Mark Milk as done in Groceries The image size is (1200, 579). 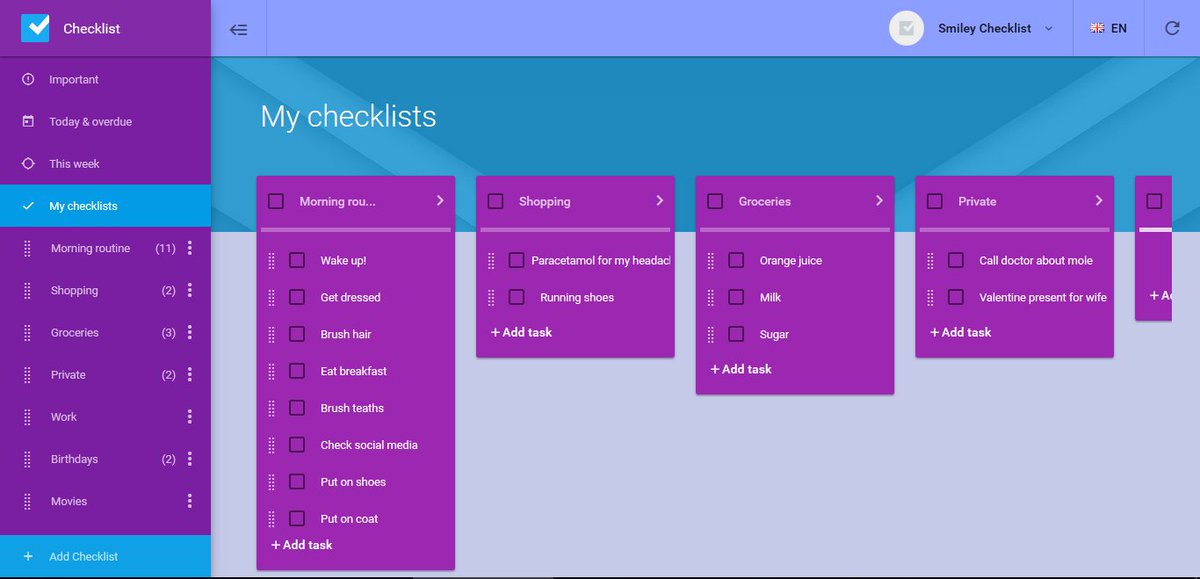pyautogui.click(x=736, y=297)
